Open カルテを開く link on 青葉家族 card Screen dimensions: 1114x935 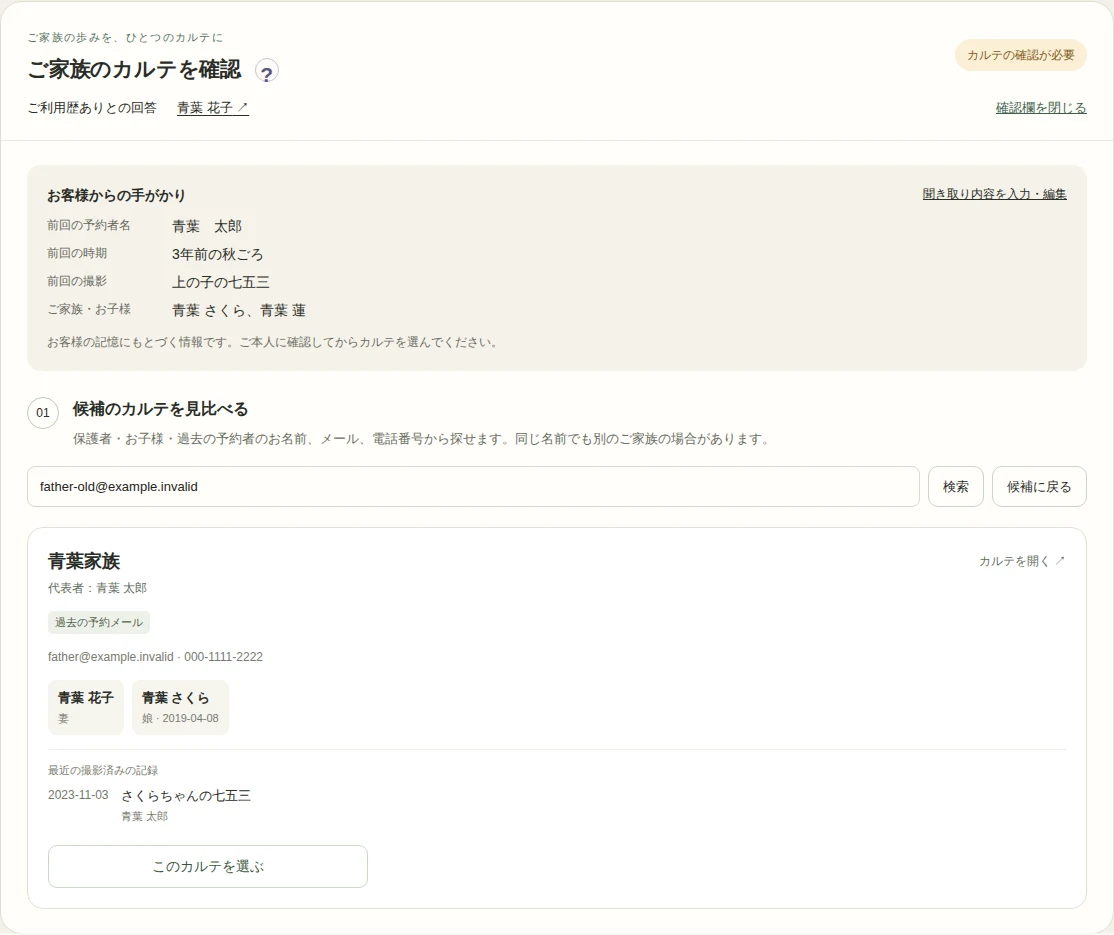pos(1022,561)
